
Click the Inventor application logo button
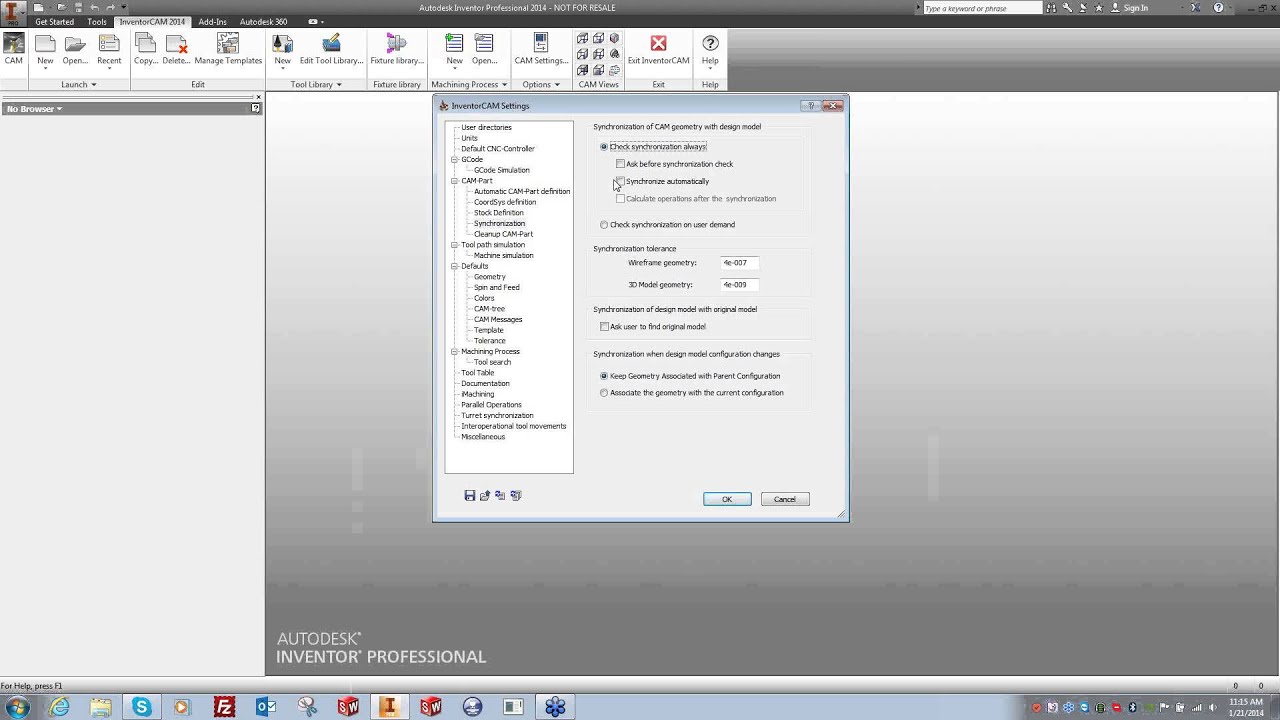point(13,12)
